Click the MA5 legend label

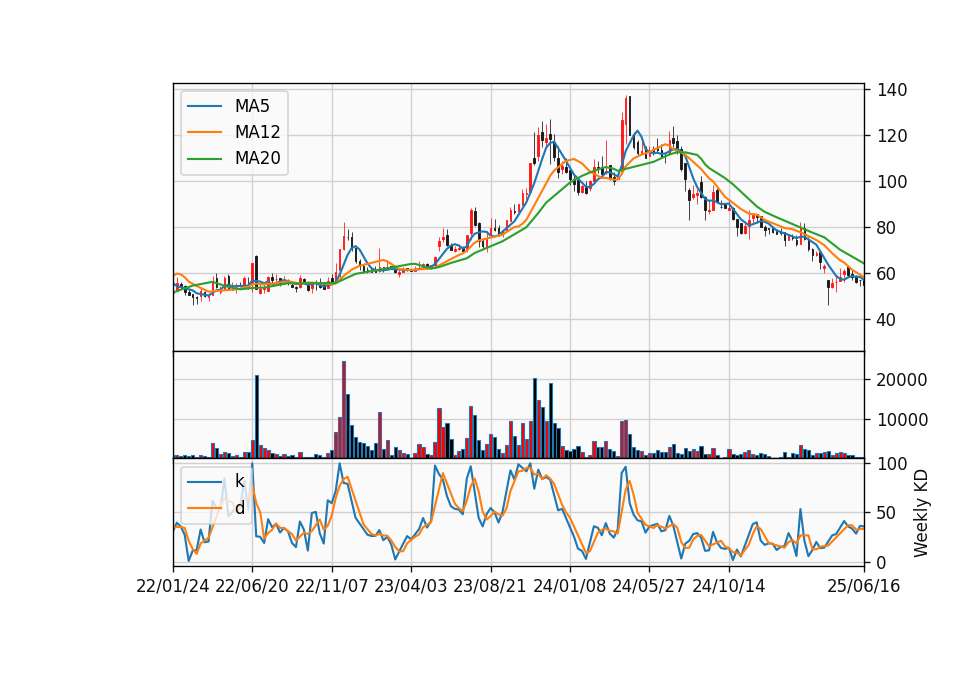[252, 106]
